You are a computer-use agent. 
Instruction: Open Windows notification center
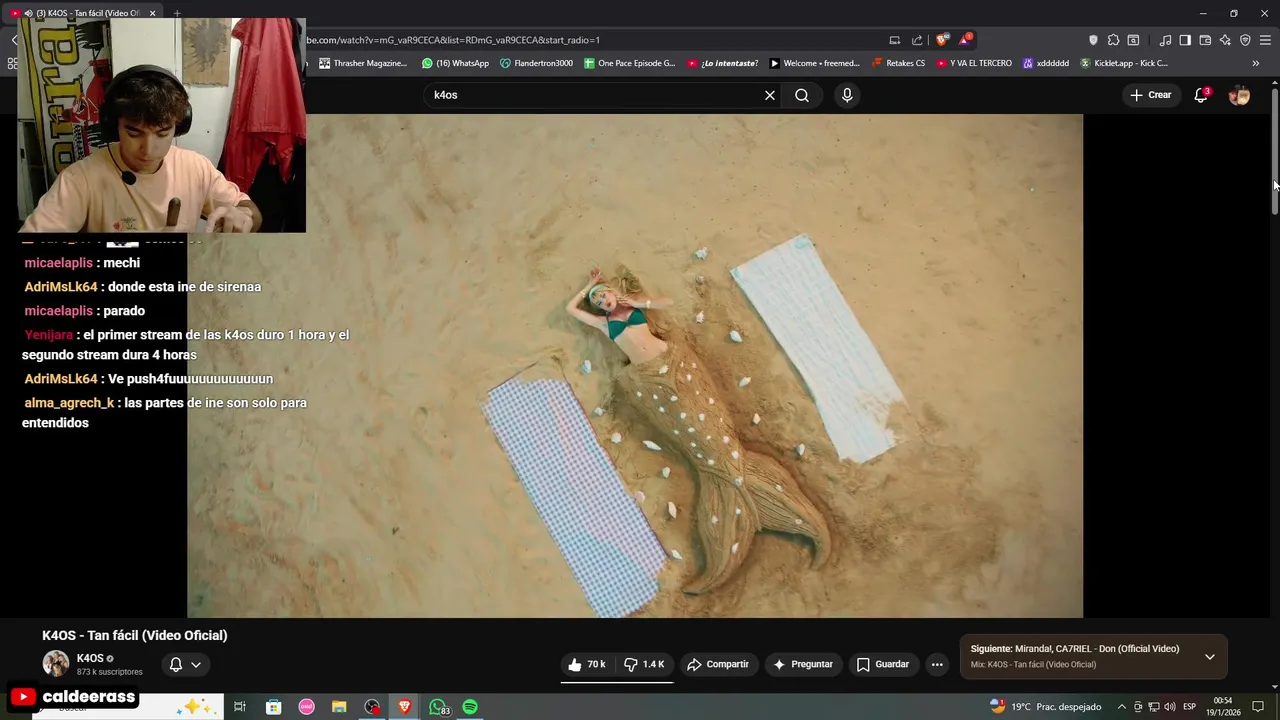[1258, 707]
